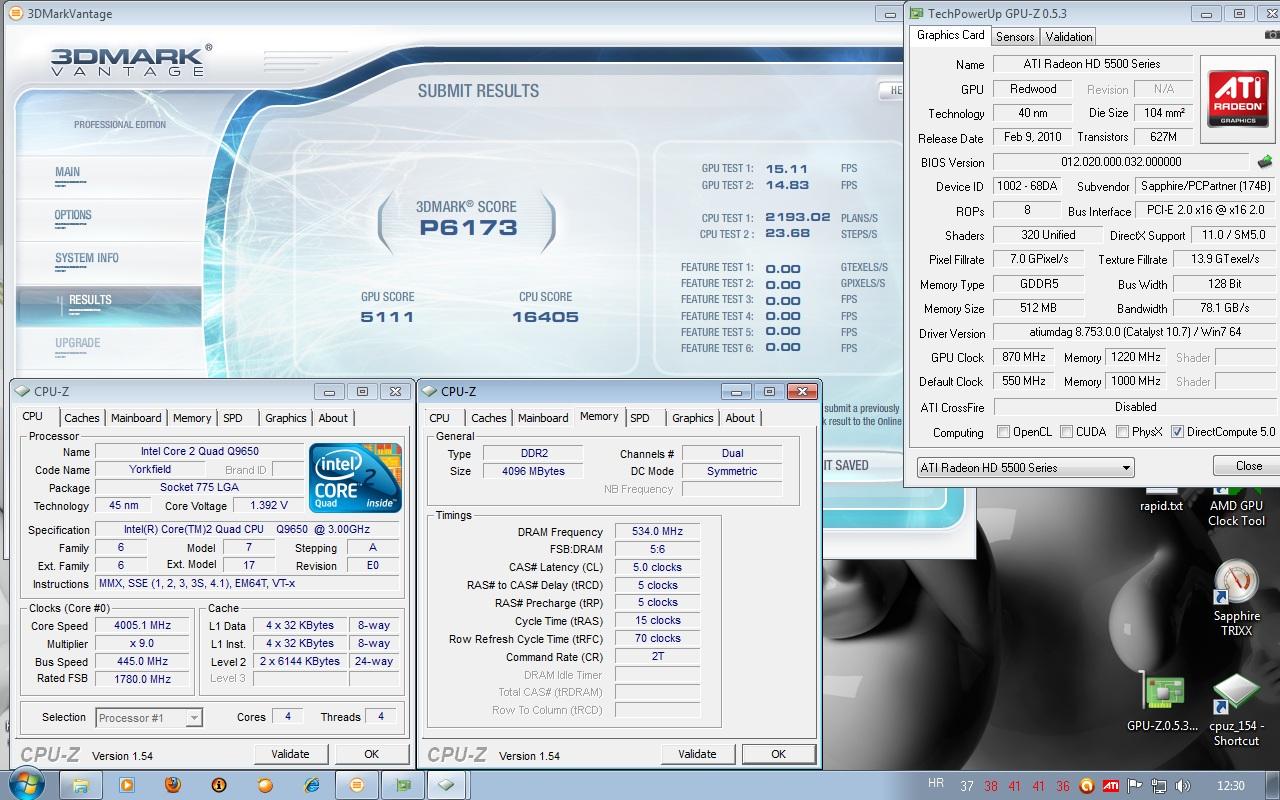Open the About tab in left CPU-Z window
The height and width of the screenshot is (800, 1280).
[x=333, y=418]
